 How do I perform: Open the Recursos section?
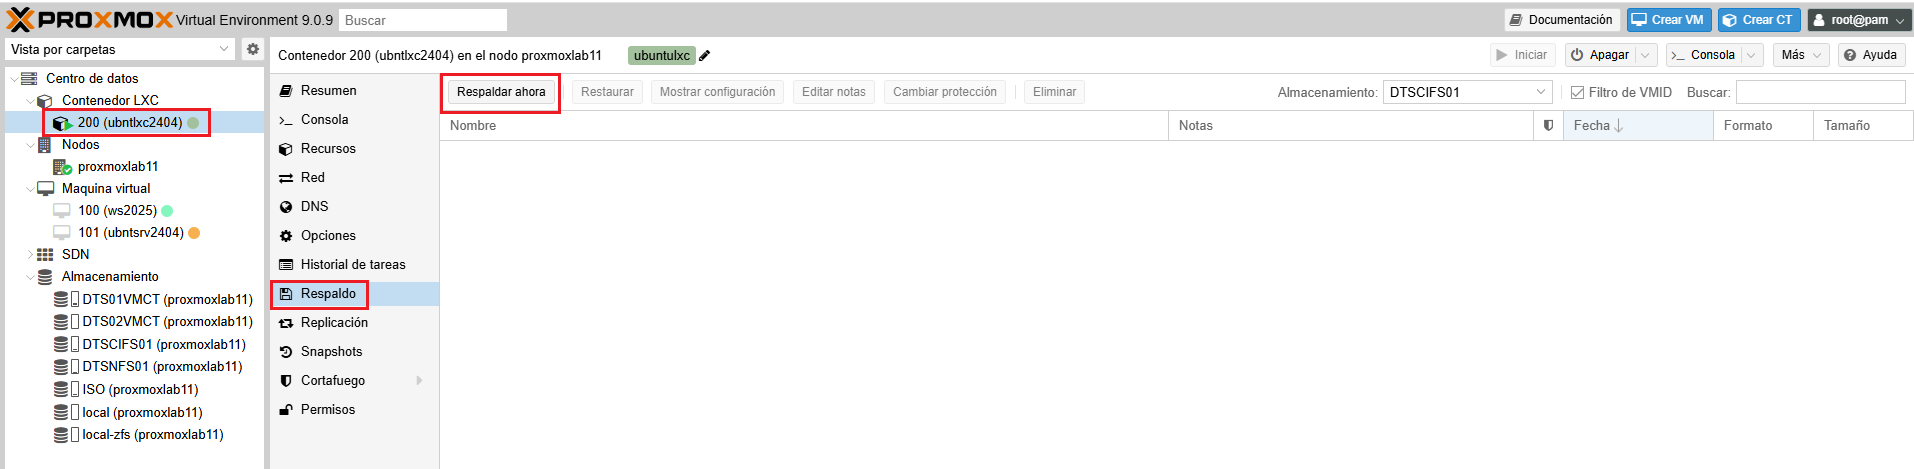[354, 149]
